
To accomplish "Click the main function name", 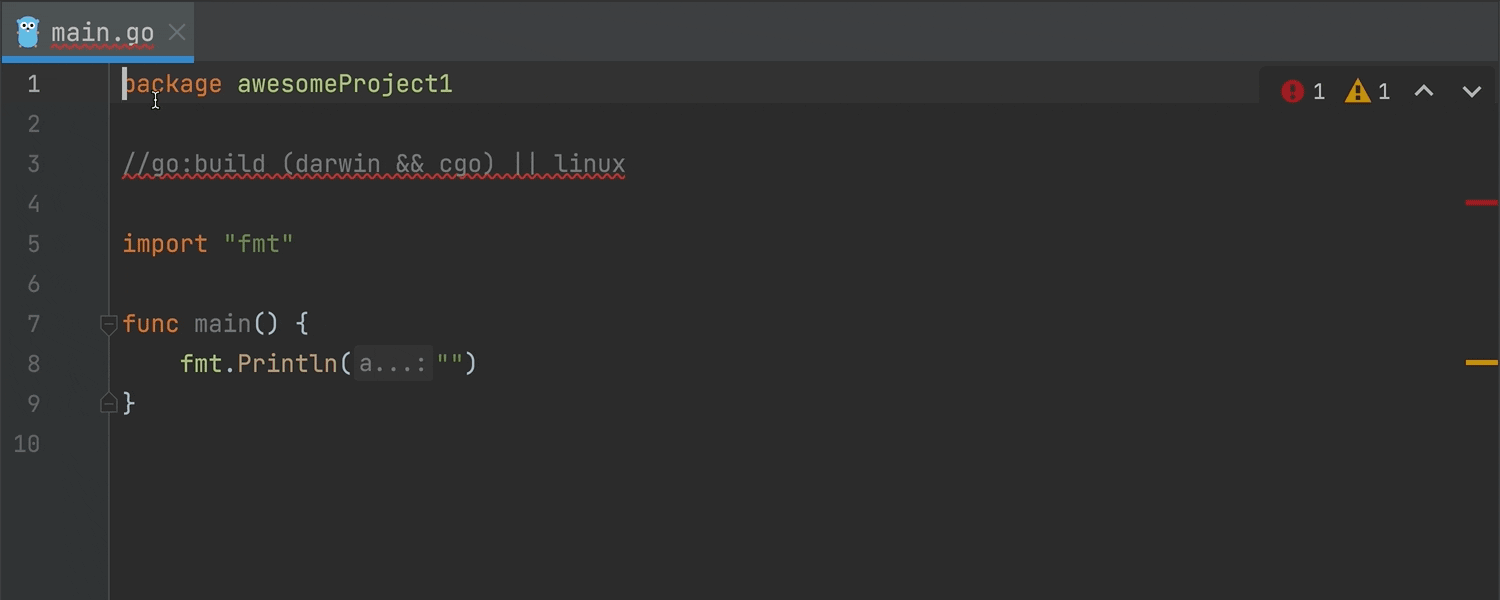I will tap(223, 324).
